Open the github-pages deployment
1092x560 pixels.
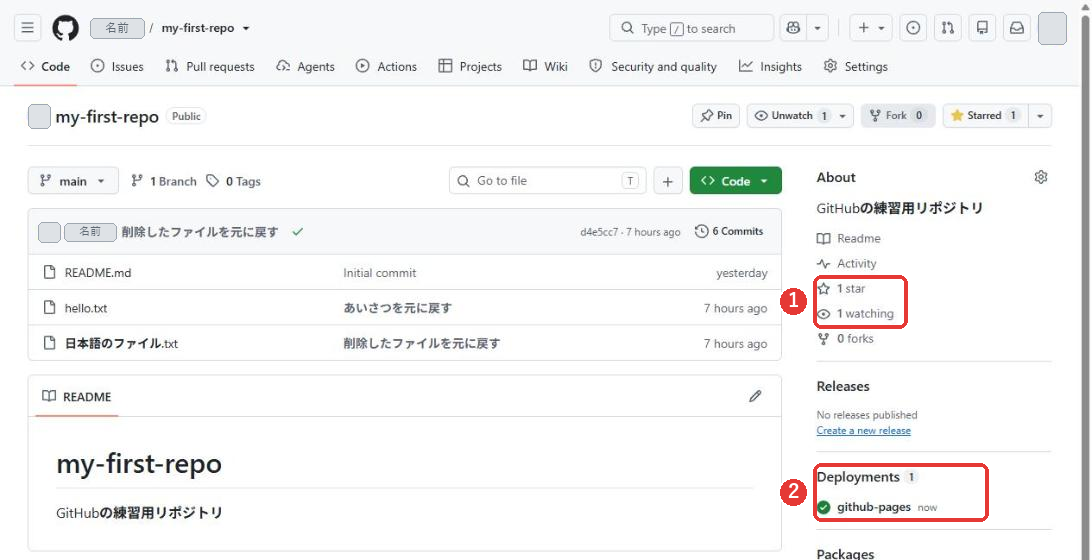[x=873, y=507]
